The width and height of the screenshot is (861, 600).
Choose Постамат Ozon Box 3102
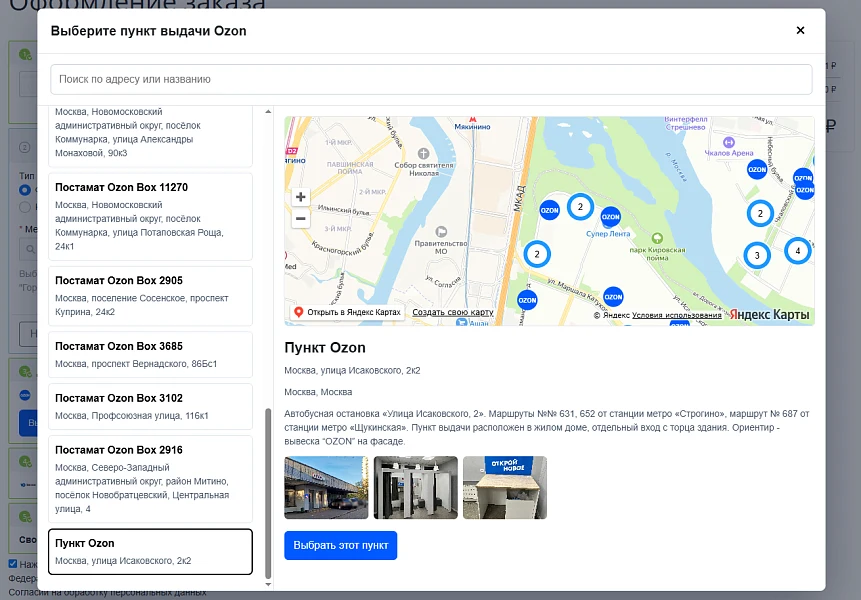coord(150,406)
